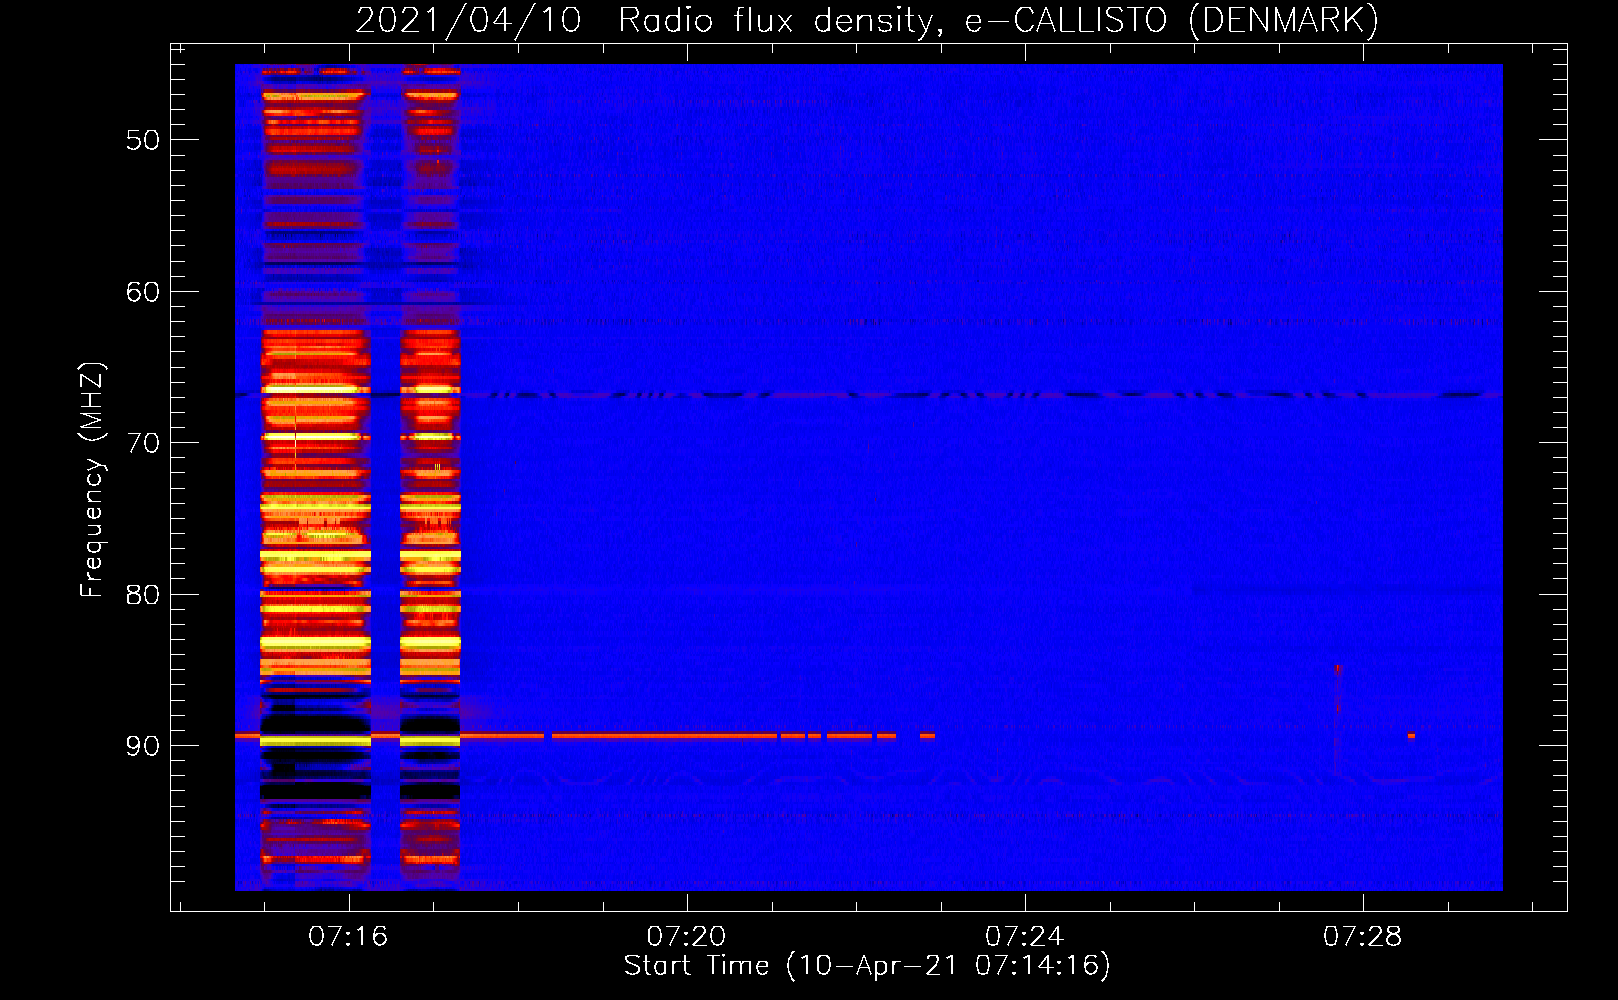The width and height of the screenshot is (1618, 1000).
Task: Click the 70 frequency tick label
Action: point(143,443)
